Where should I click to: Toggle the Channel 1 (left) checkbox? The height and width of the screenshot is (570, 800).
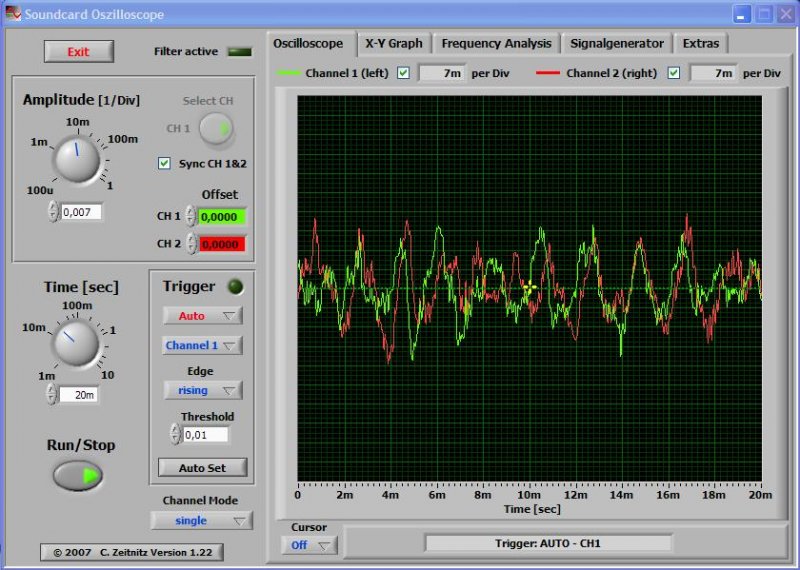(403, 73)
